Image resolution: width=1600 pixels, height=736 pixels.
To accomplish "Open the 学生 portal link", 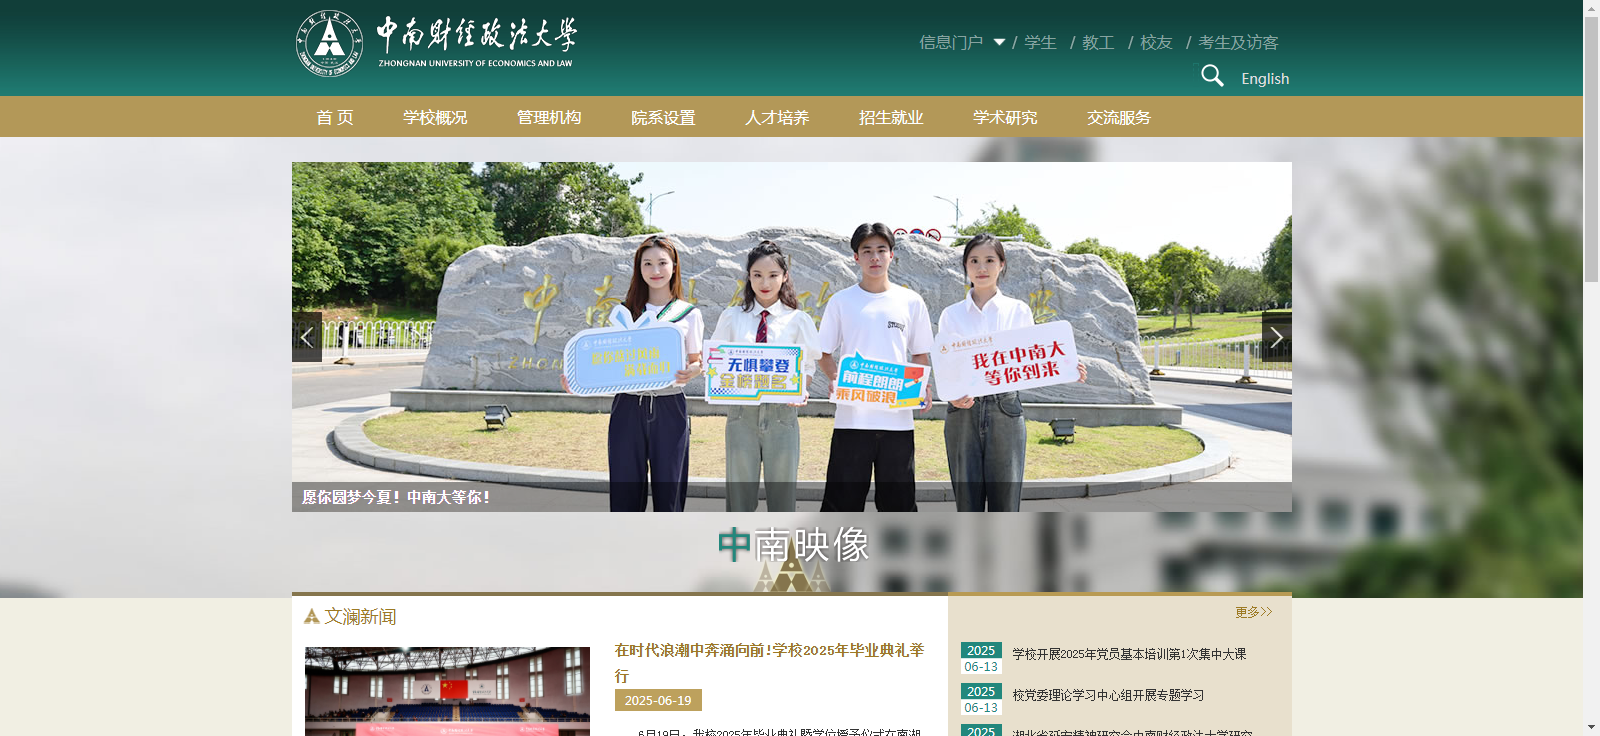I will coord(1040,42).
